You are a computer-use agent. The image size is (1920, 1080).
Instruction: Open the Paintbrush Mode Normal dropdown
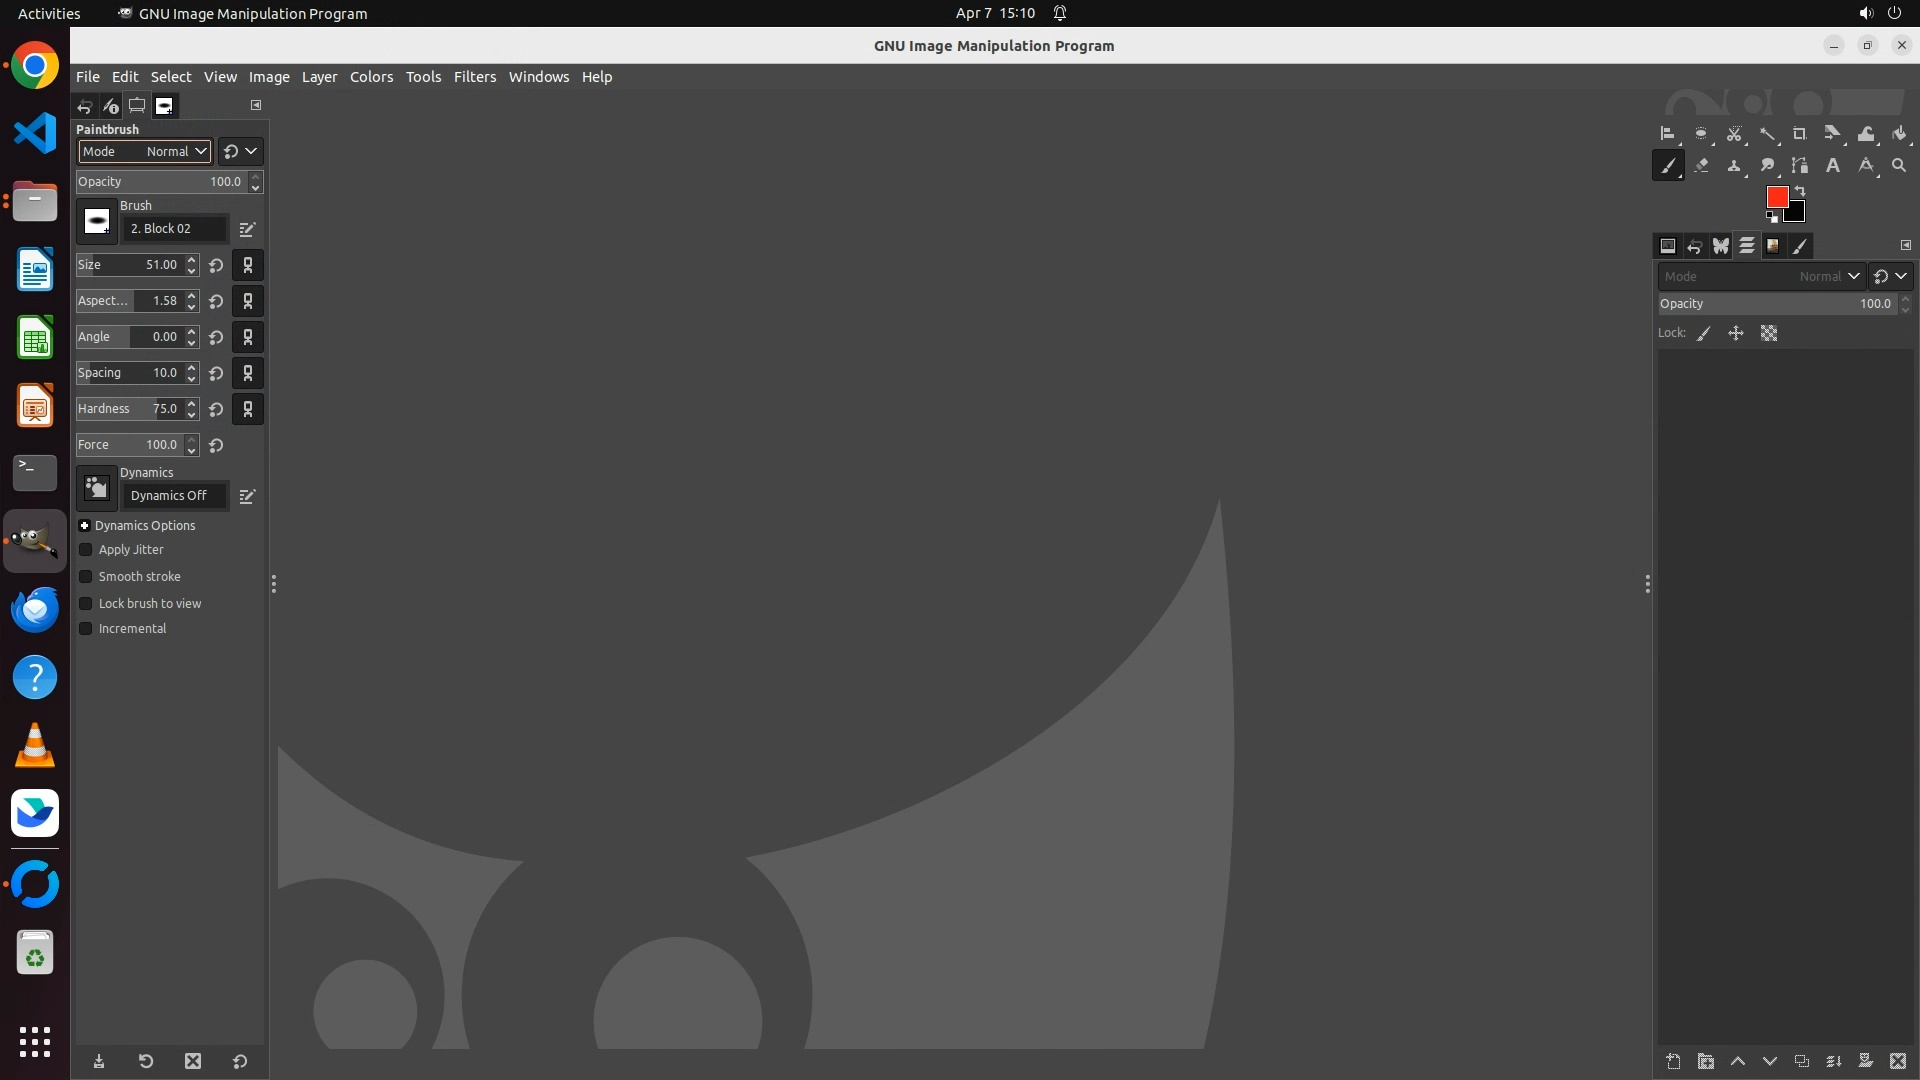pyautogui.click(x=145, y=151)
